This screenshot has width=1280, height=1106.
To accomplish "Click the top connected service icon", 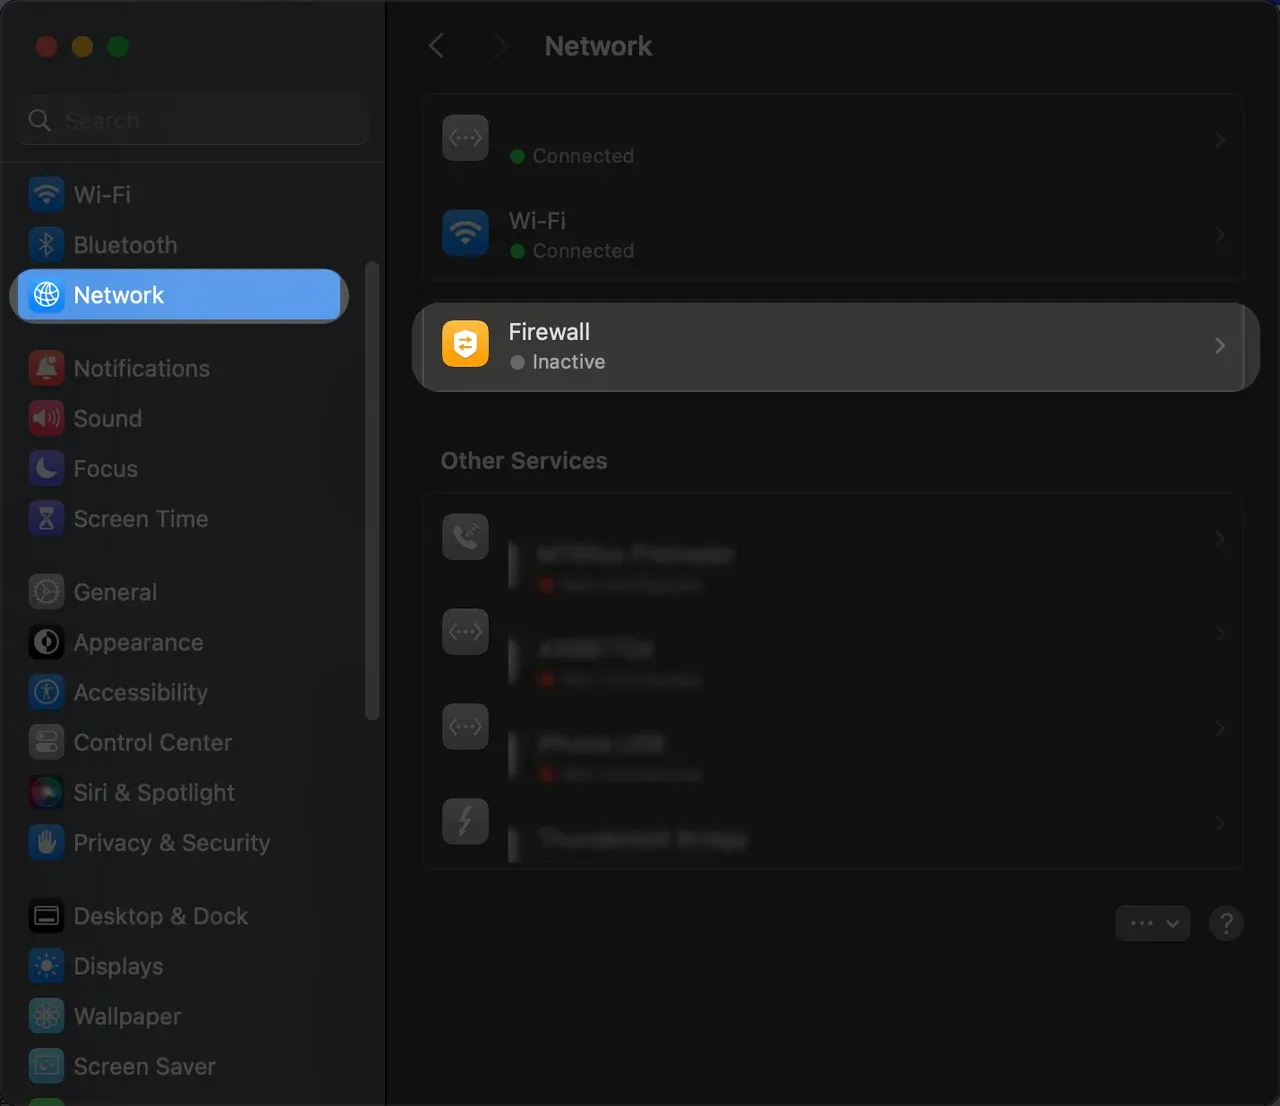I will pyautogui.click(x=465, y=138).
